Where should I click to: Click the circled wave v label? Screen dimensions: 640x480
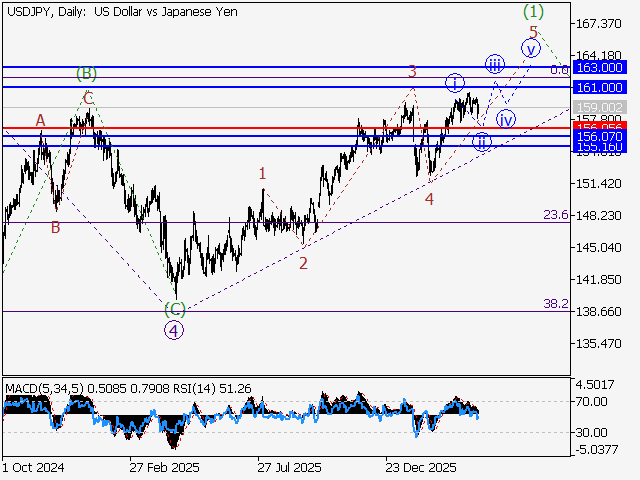[531, 47]
